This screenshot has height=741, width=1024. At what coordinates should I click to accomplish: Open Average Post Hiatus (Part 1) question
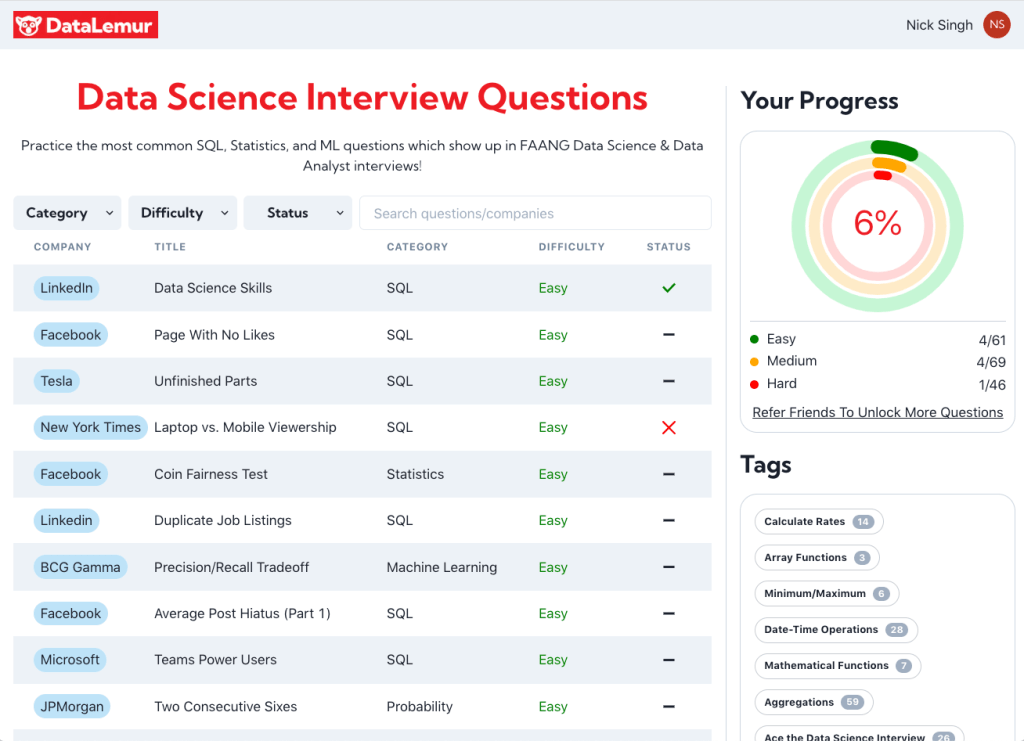(x=242, y=614)
